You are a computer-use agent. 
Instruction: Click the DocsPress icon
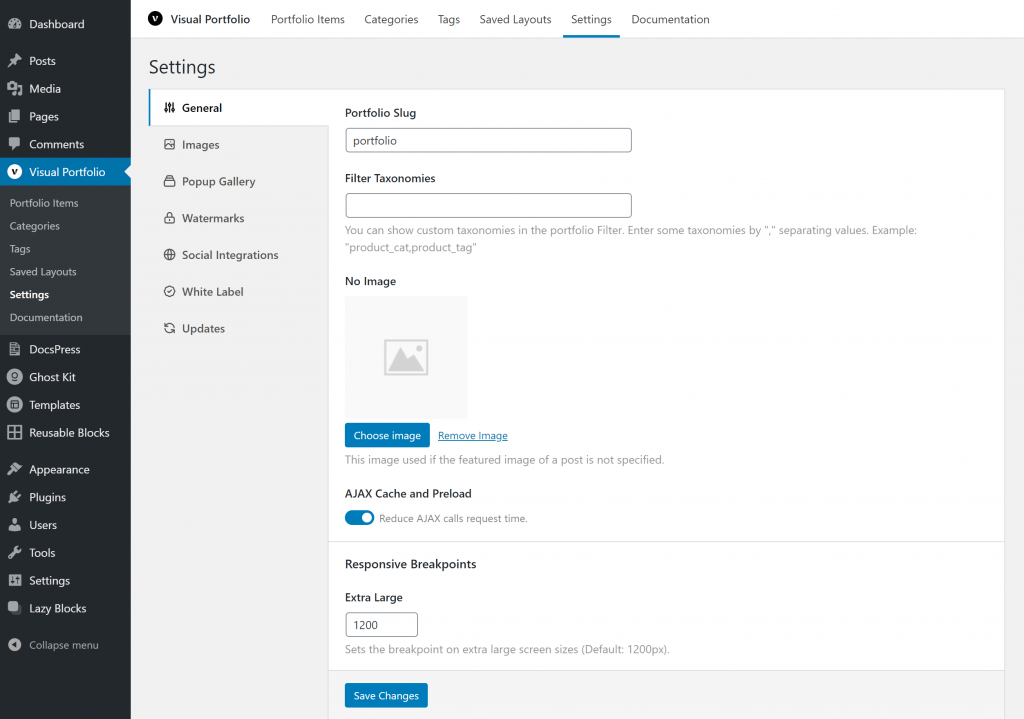tap(14, 349)
